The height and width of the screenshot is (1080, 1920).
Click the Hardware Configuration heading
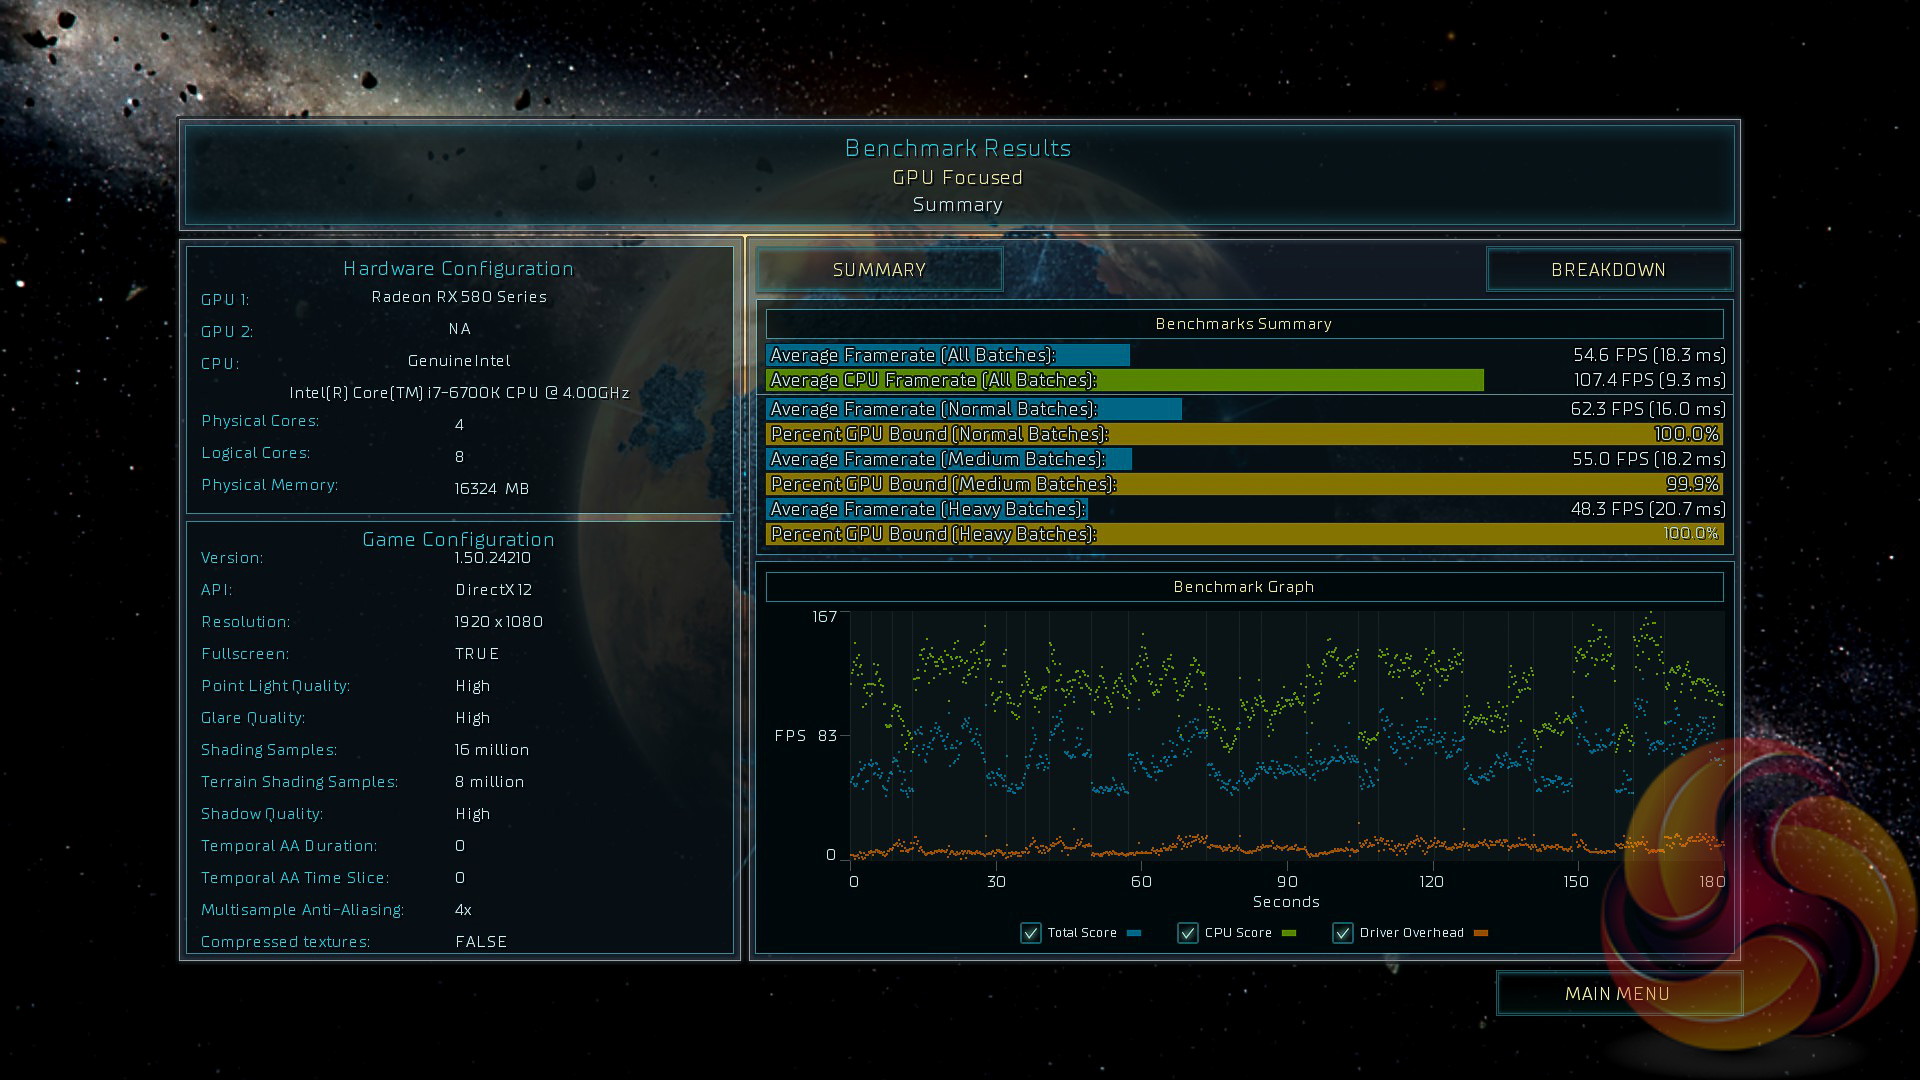(x=458, y=268)
